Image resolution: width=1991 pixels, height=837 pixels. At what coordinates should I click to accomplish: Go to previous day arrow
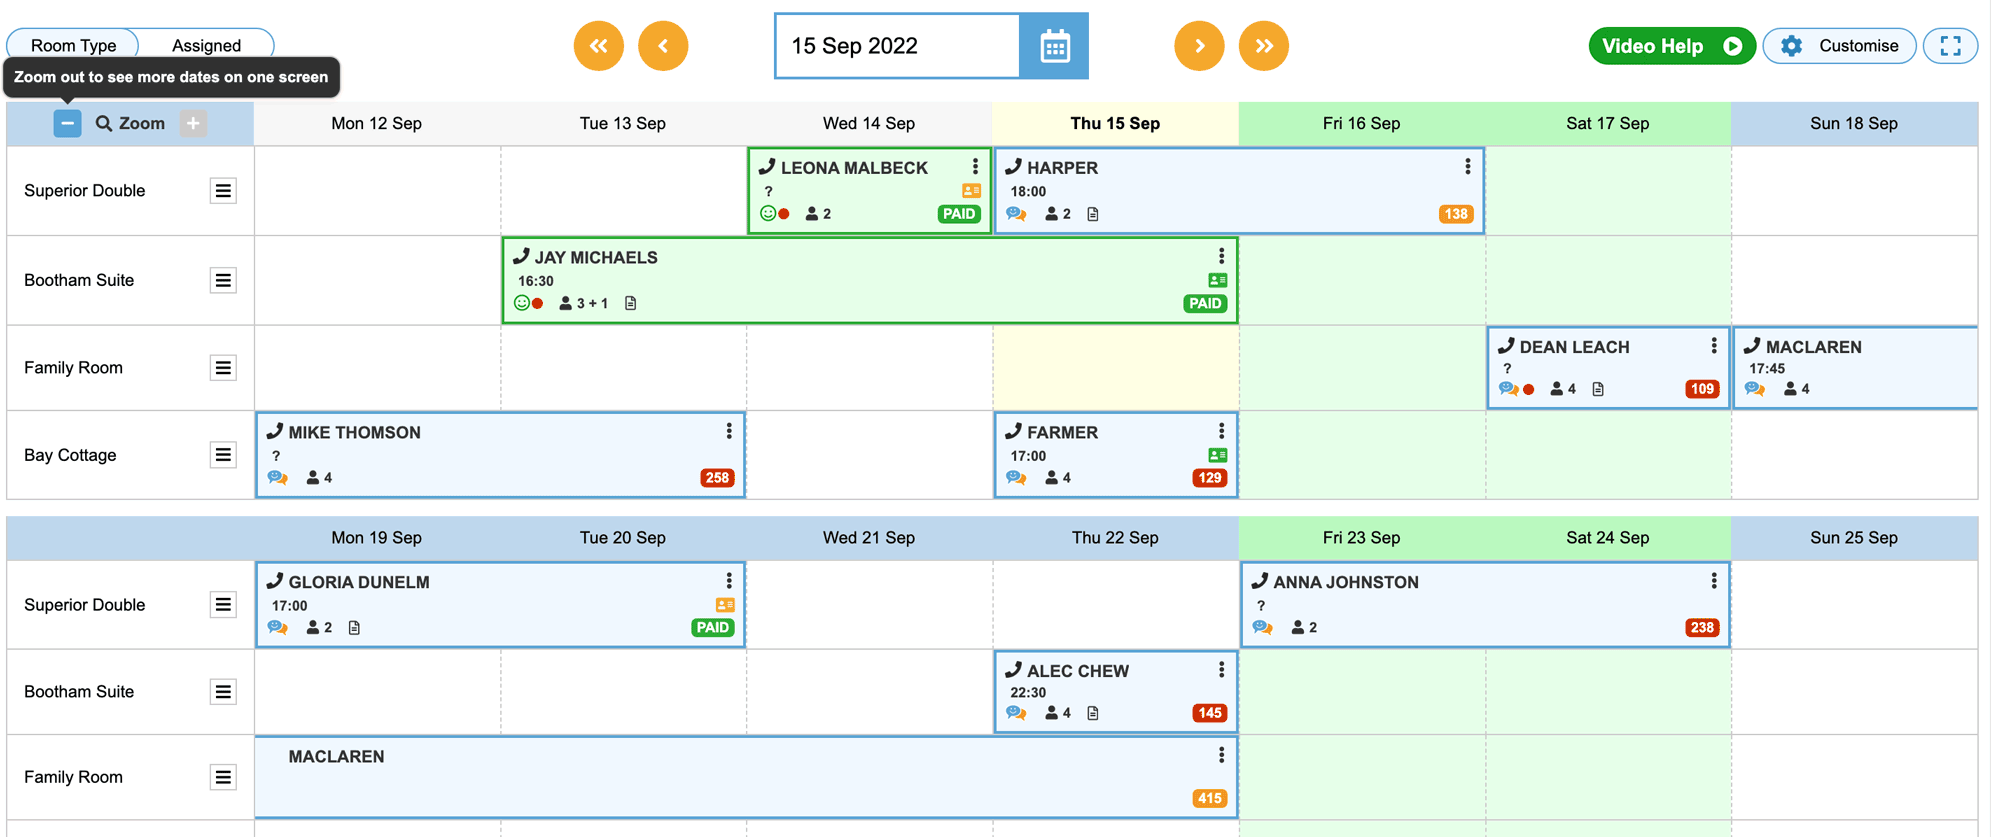pos(663,46)
